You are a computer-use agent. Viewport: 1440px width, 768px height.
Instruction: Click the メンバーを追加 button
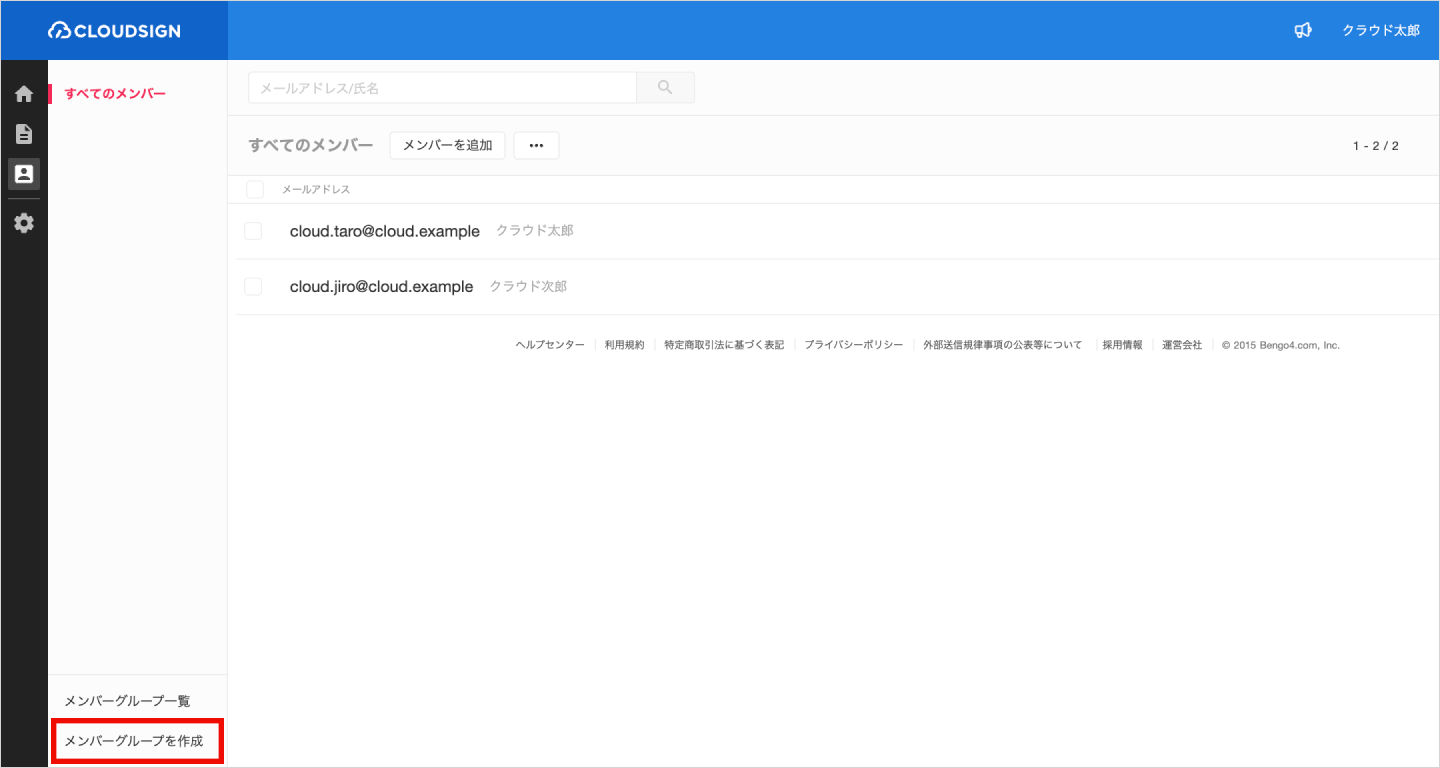447,146
